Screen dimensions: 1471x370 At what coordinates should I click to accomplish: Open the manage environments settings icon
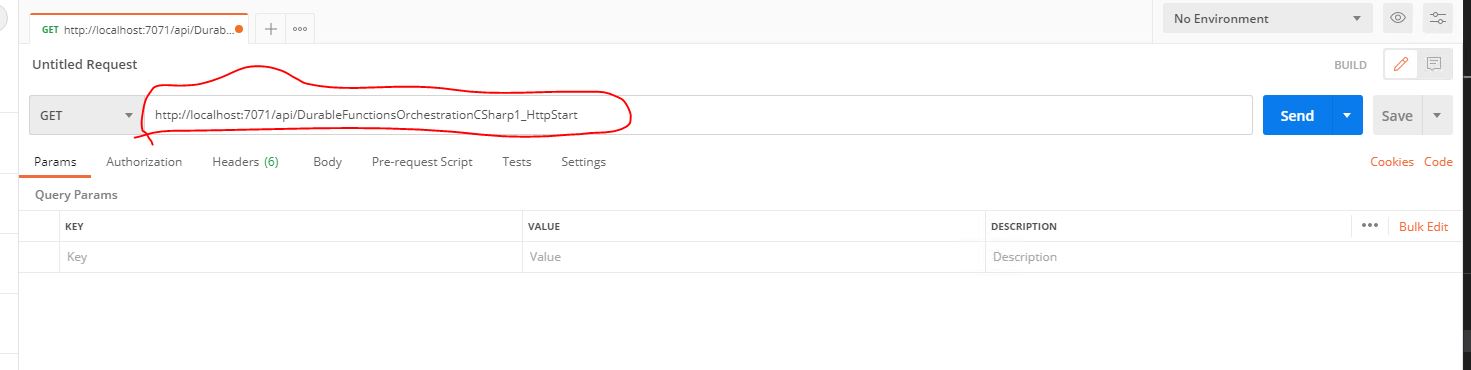1438,18
